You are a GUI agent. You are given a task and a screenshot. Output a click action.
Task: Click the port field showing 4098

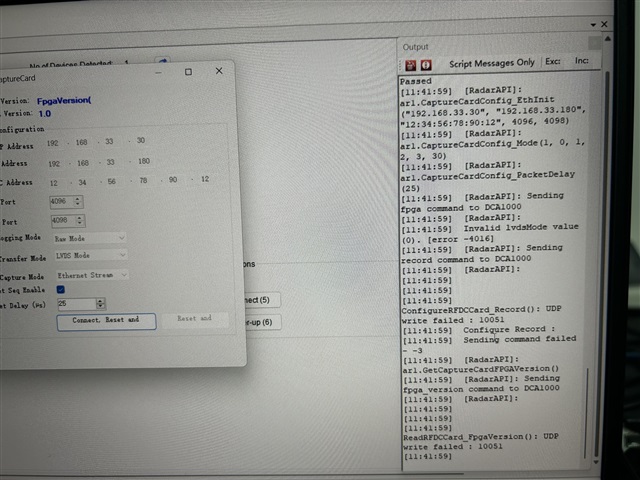click(x=68, y=221)
